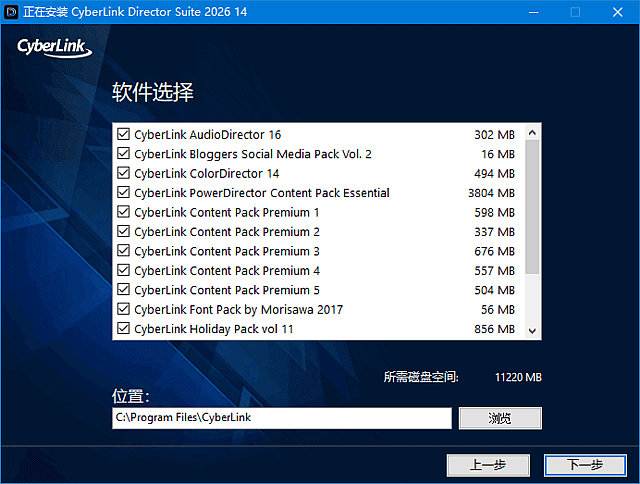
Task: Click the software list scrollbar thumb
Action: pyautogui.click(x=532, y=205)
